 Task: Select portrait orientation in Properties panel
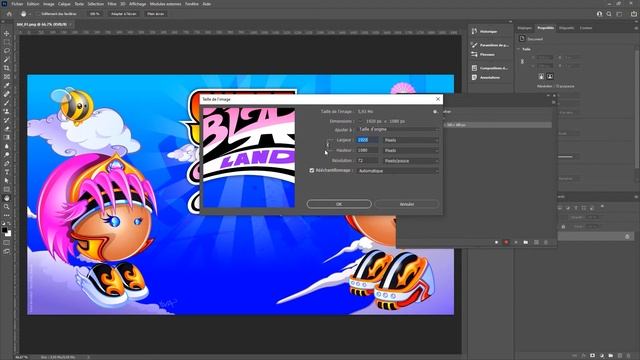click(x=541, y=76)
